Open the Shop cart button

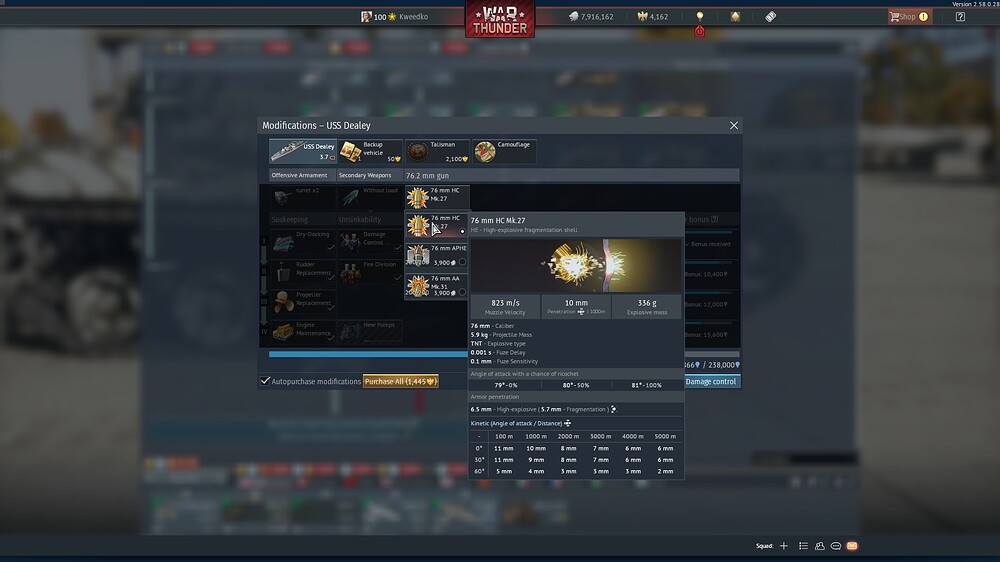click(x=909, y=17)
